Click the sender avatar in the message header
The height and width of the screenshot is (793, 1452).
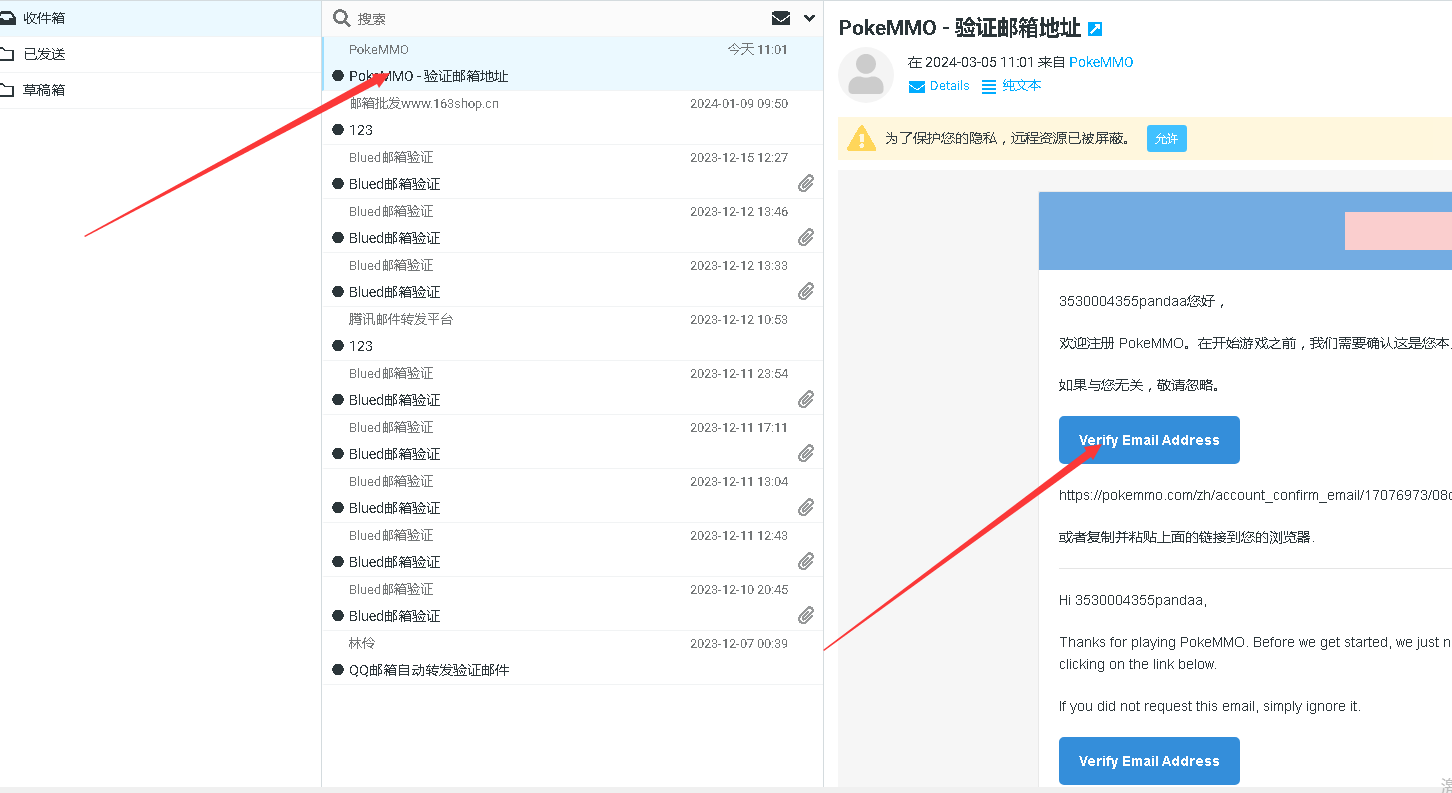pyautogui.click(x=866, y=75)
